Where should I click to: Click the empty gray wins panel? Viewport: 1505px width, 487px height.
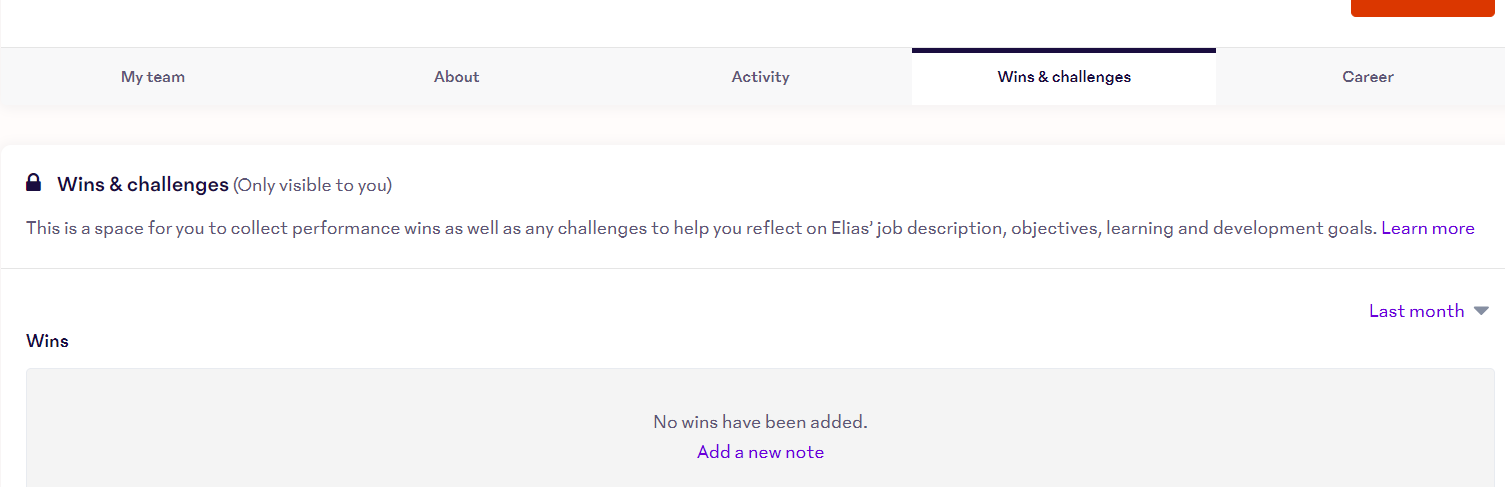tap(761, 428)
